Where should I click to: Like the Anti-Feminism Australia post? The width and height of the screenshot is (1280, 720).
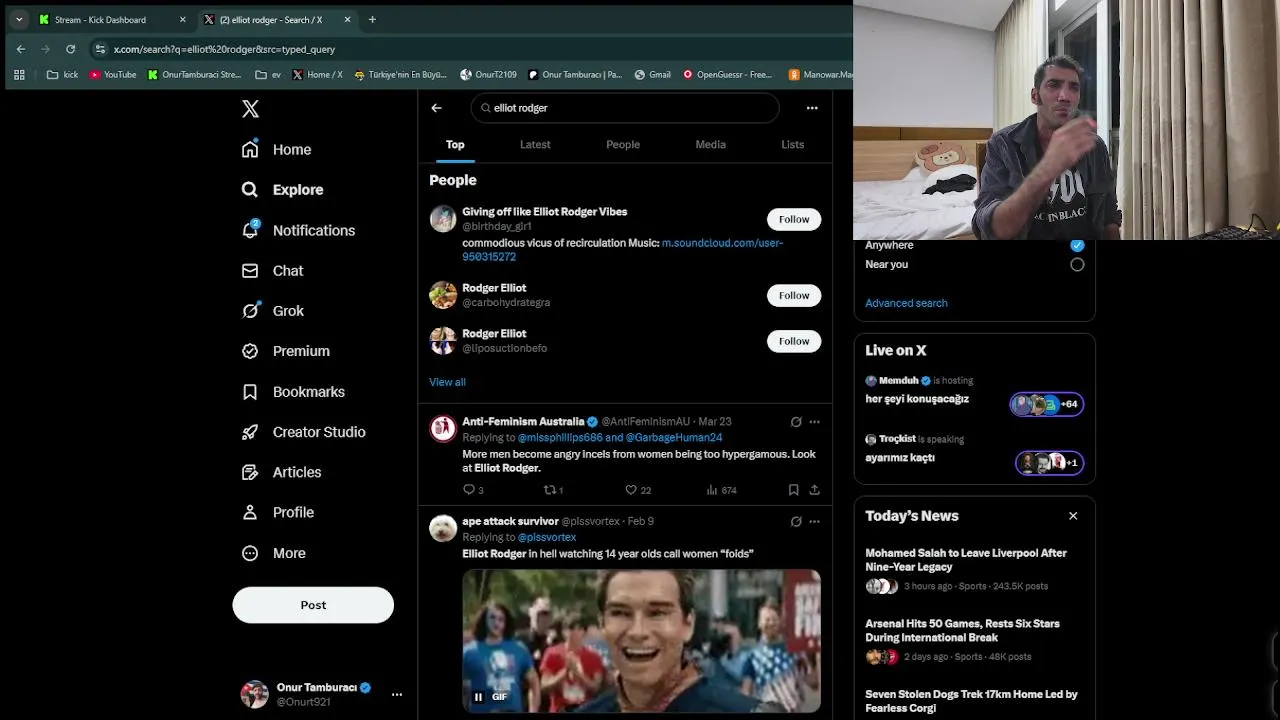click(x=638, y=490)
